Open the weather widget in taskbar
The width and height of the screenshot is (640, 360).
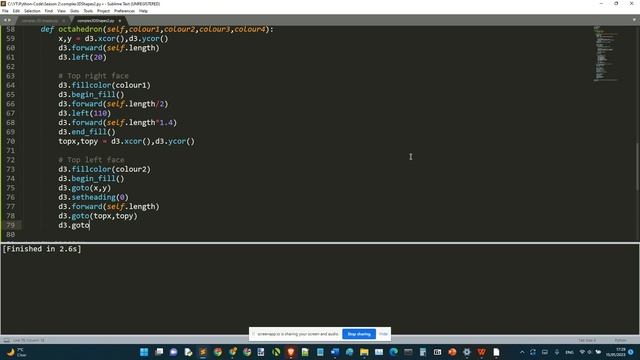point(16,352)
